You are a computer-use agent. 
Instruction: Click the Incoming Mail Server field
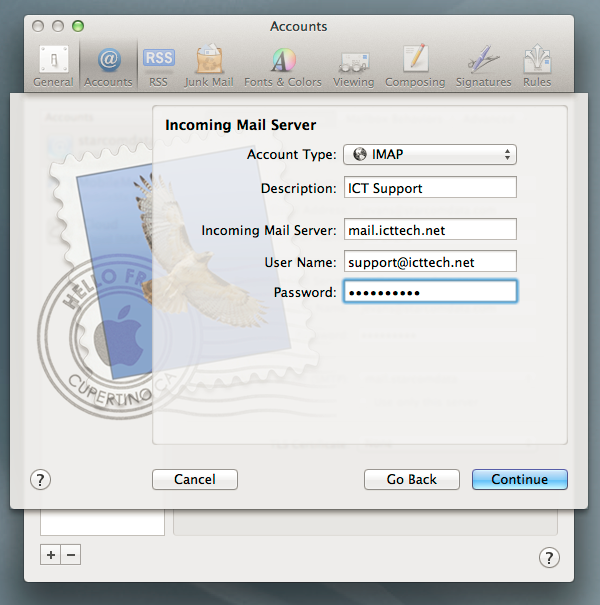430,230
